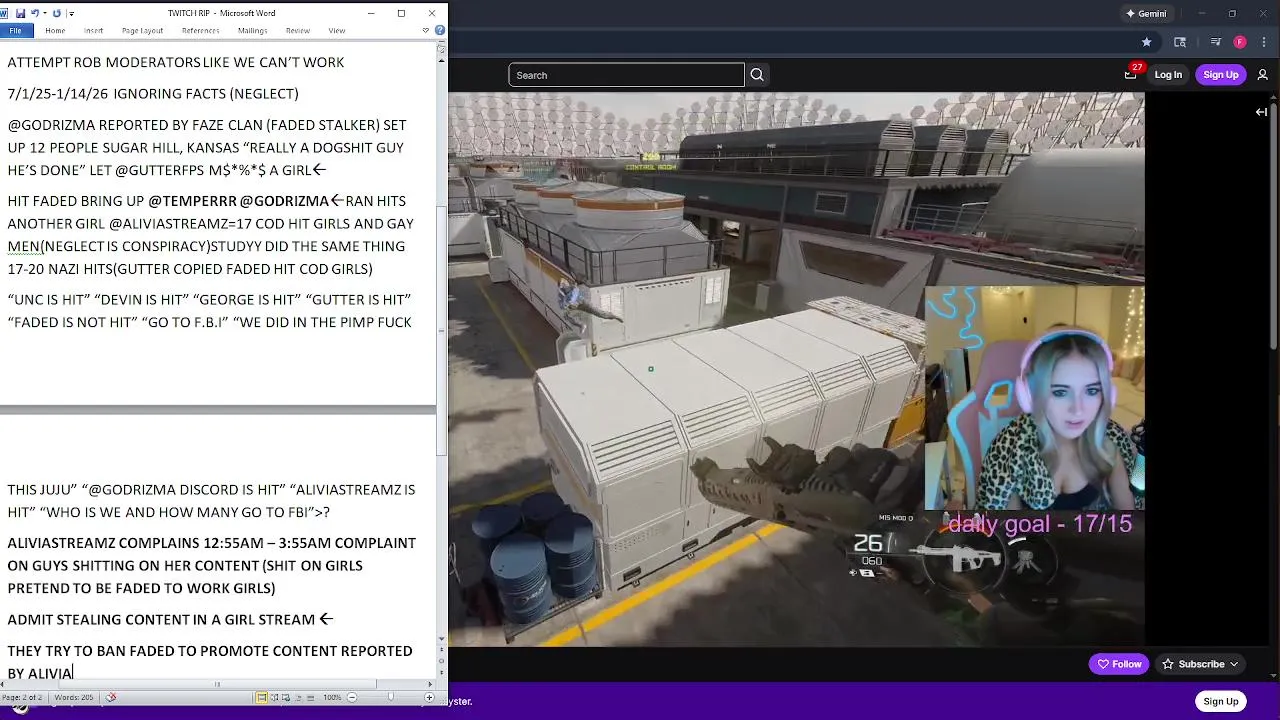Click the 'ADMIT STEALING CONTENT IN A GIRL STREAM' line

170,620
